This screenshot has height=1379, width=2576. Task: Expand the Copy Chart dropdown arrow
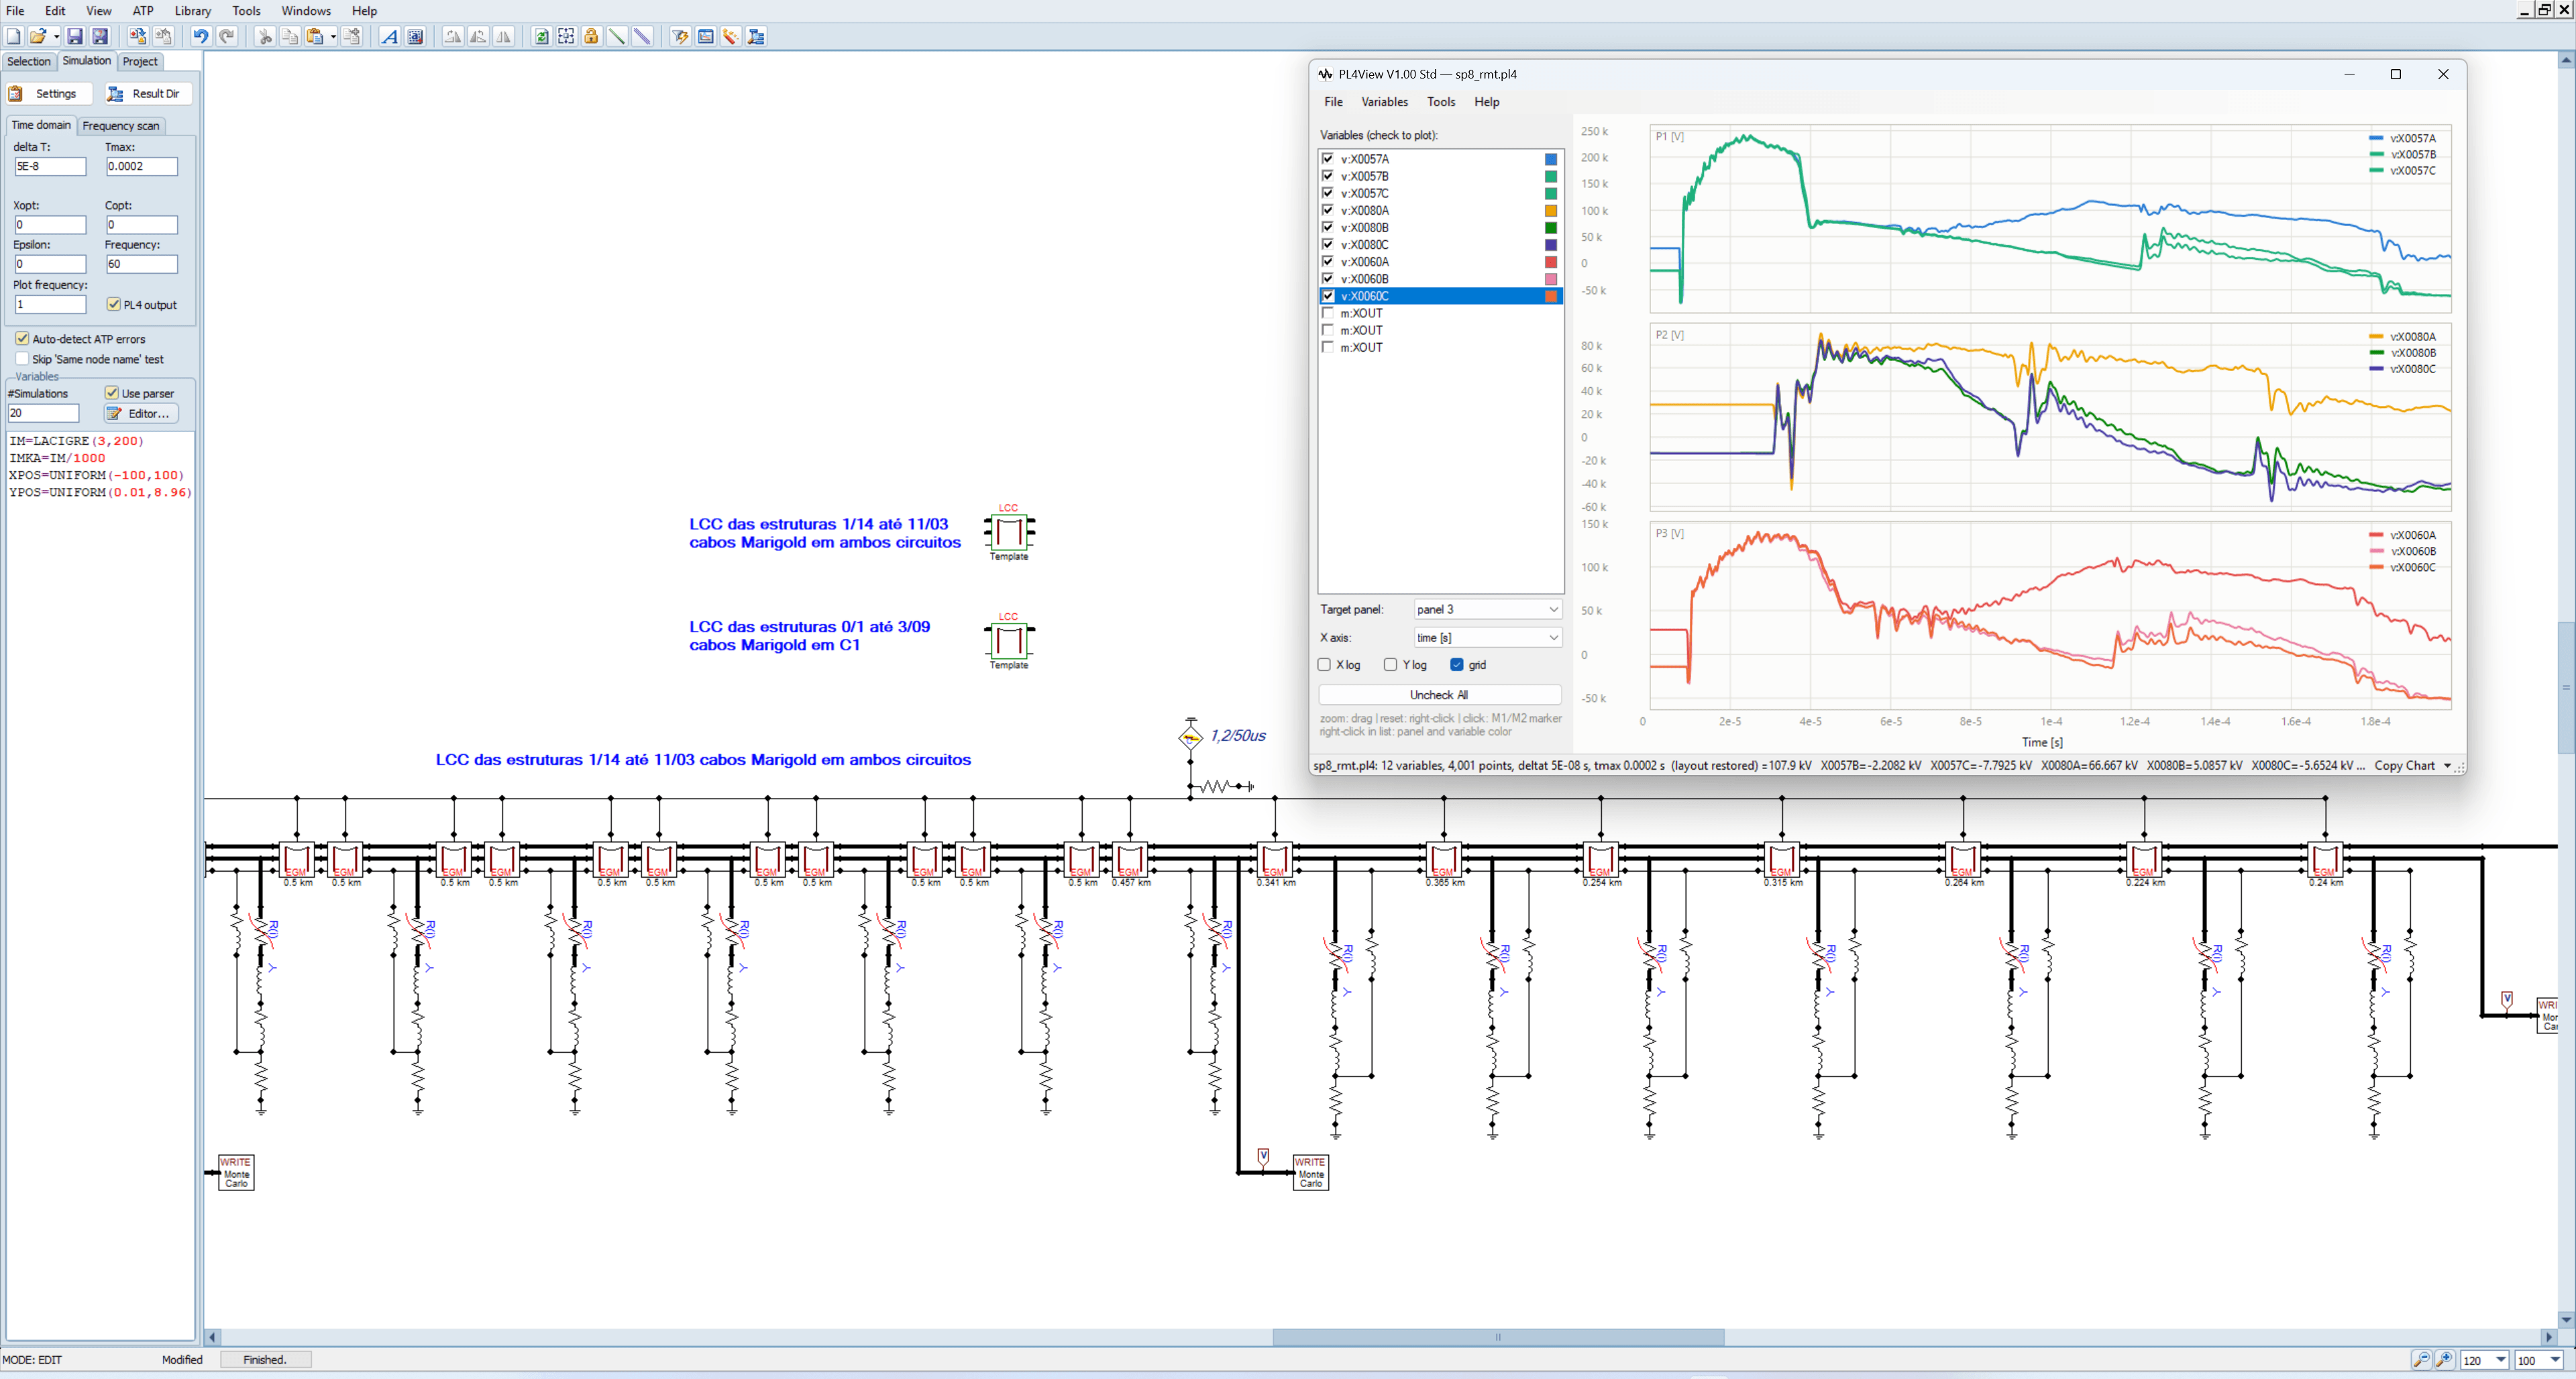2447,766
